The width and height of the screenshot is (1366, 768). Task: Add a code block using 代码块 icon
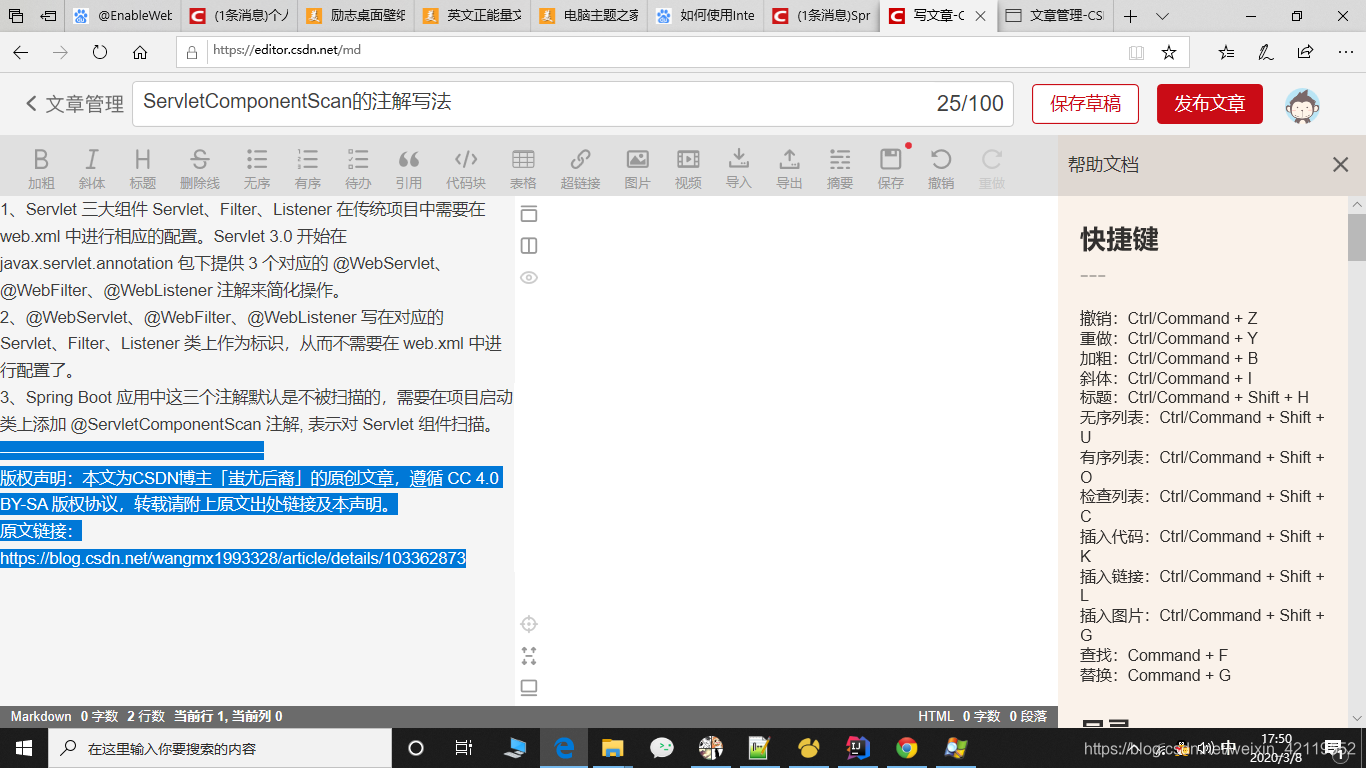pyautogui.click(x=465, y=165)
